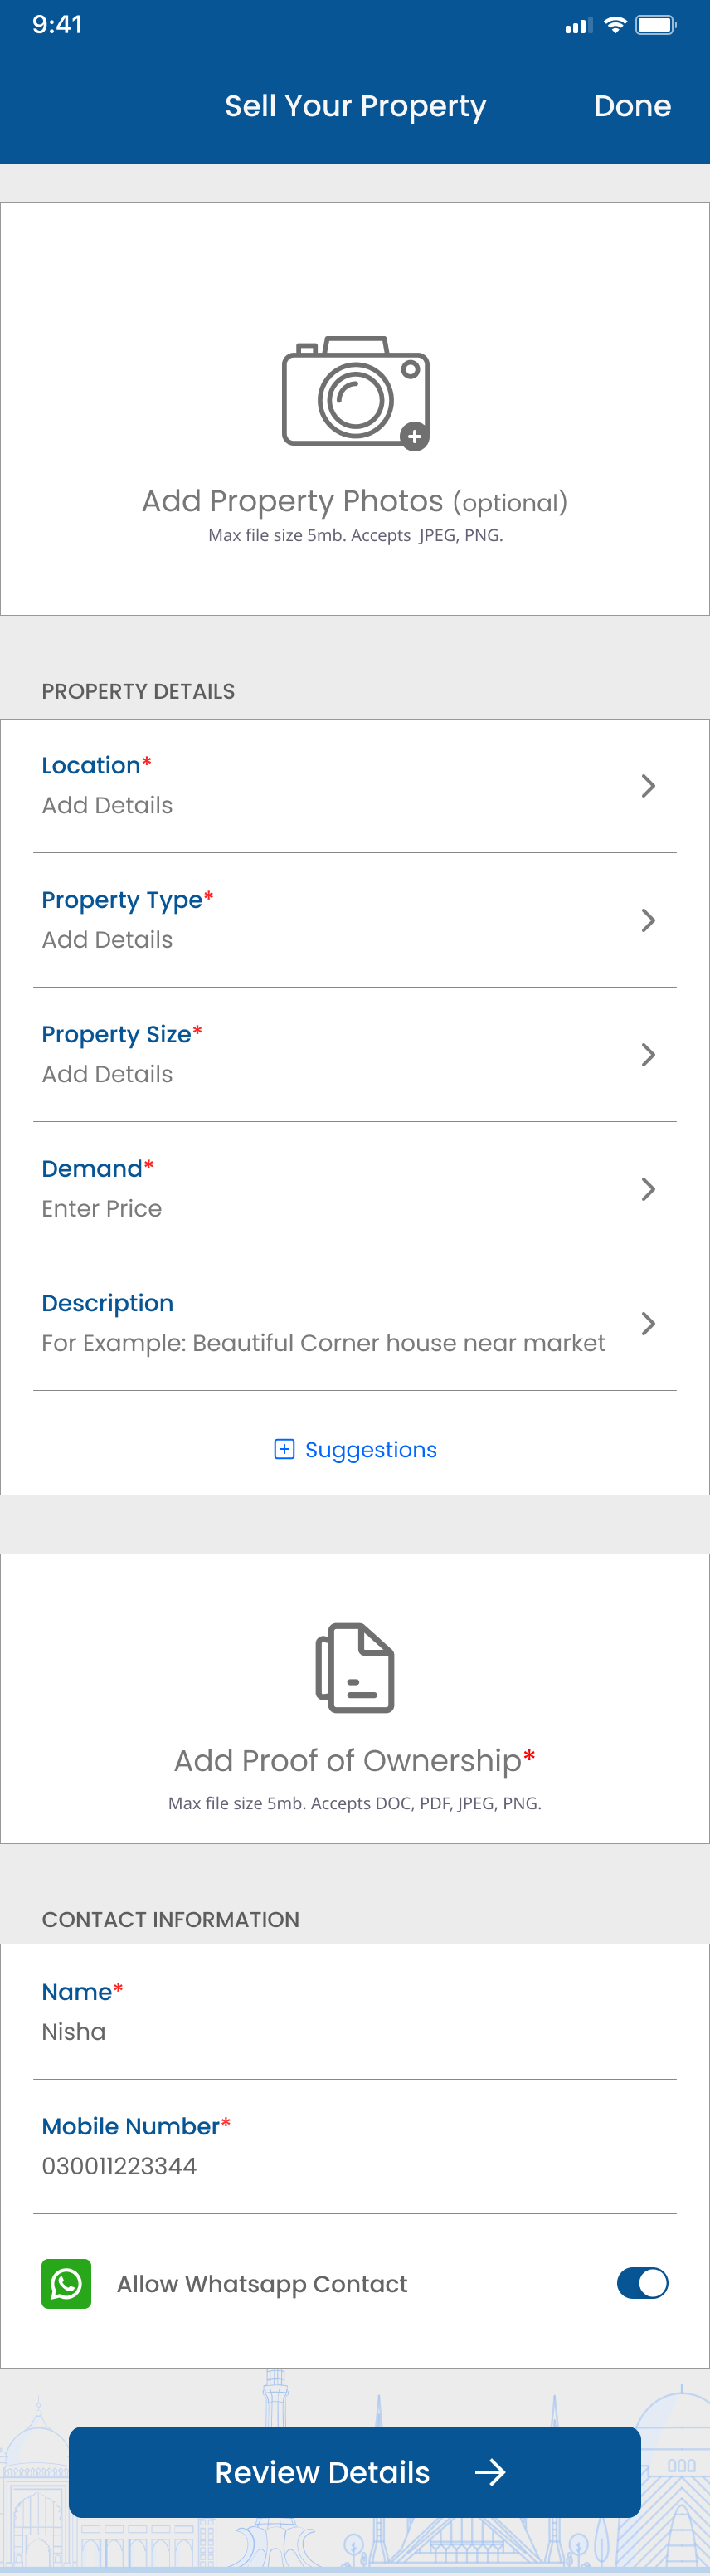Tap Done in the header
Viewport: 710px width, 2576px height.
[x=632, y=106]
